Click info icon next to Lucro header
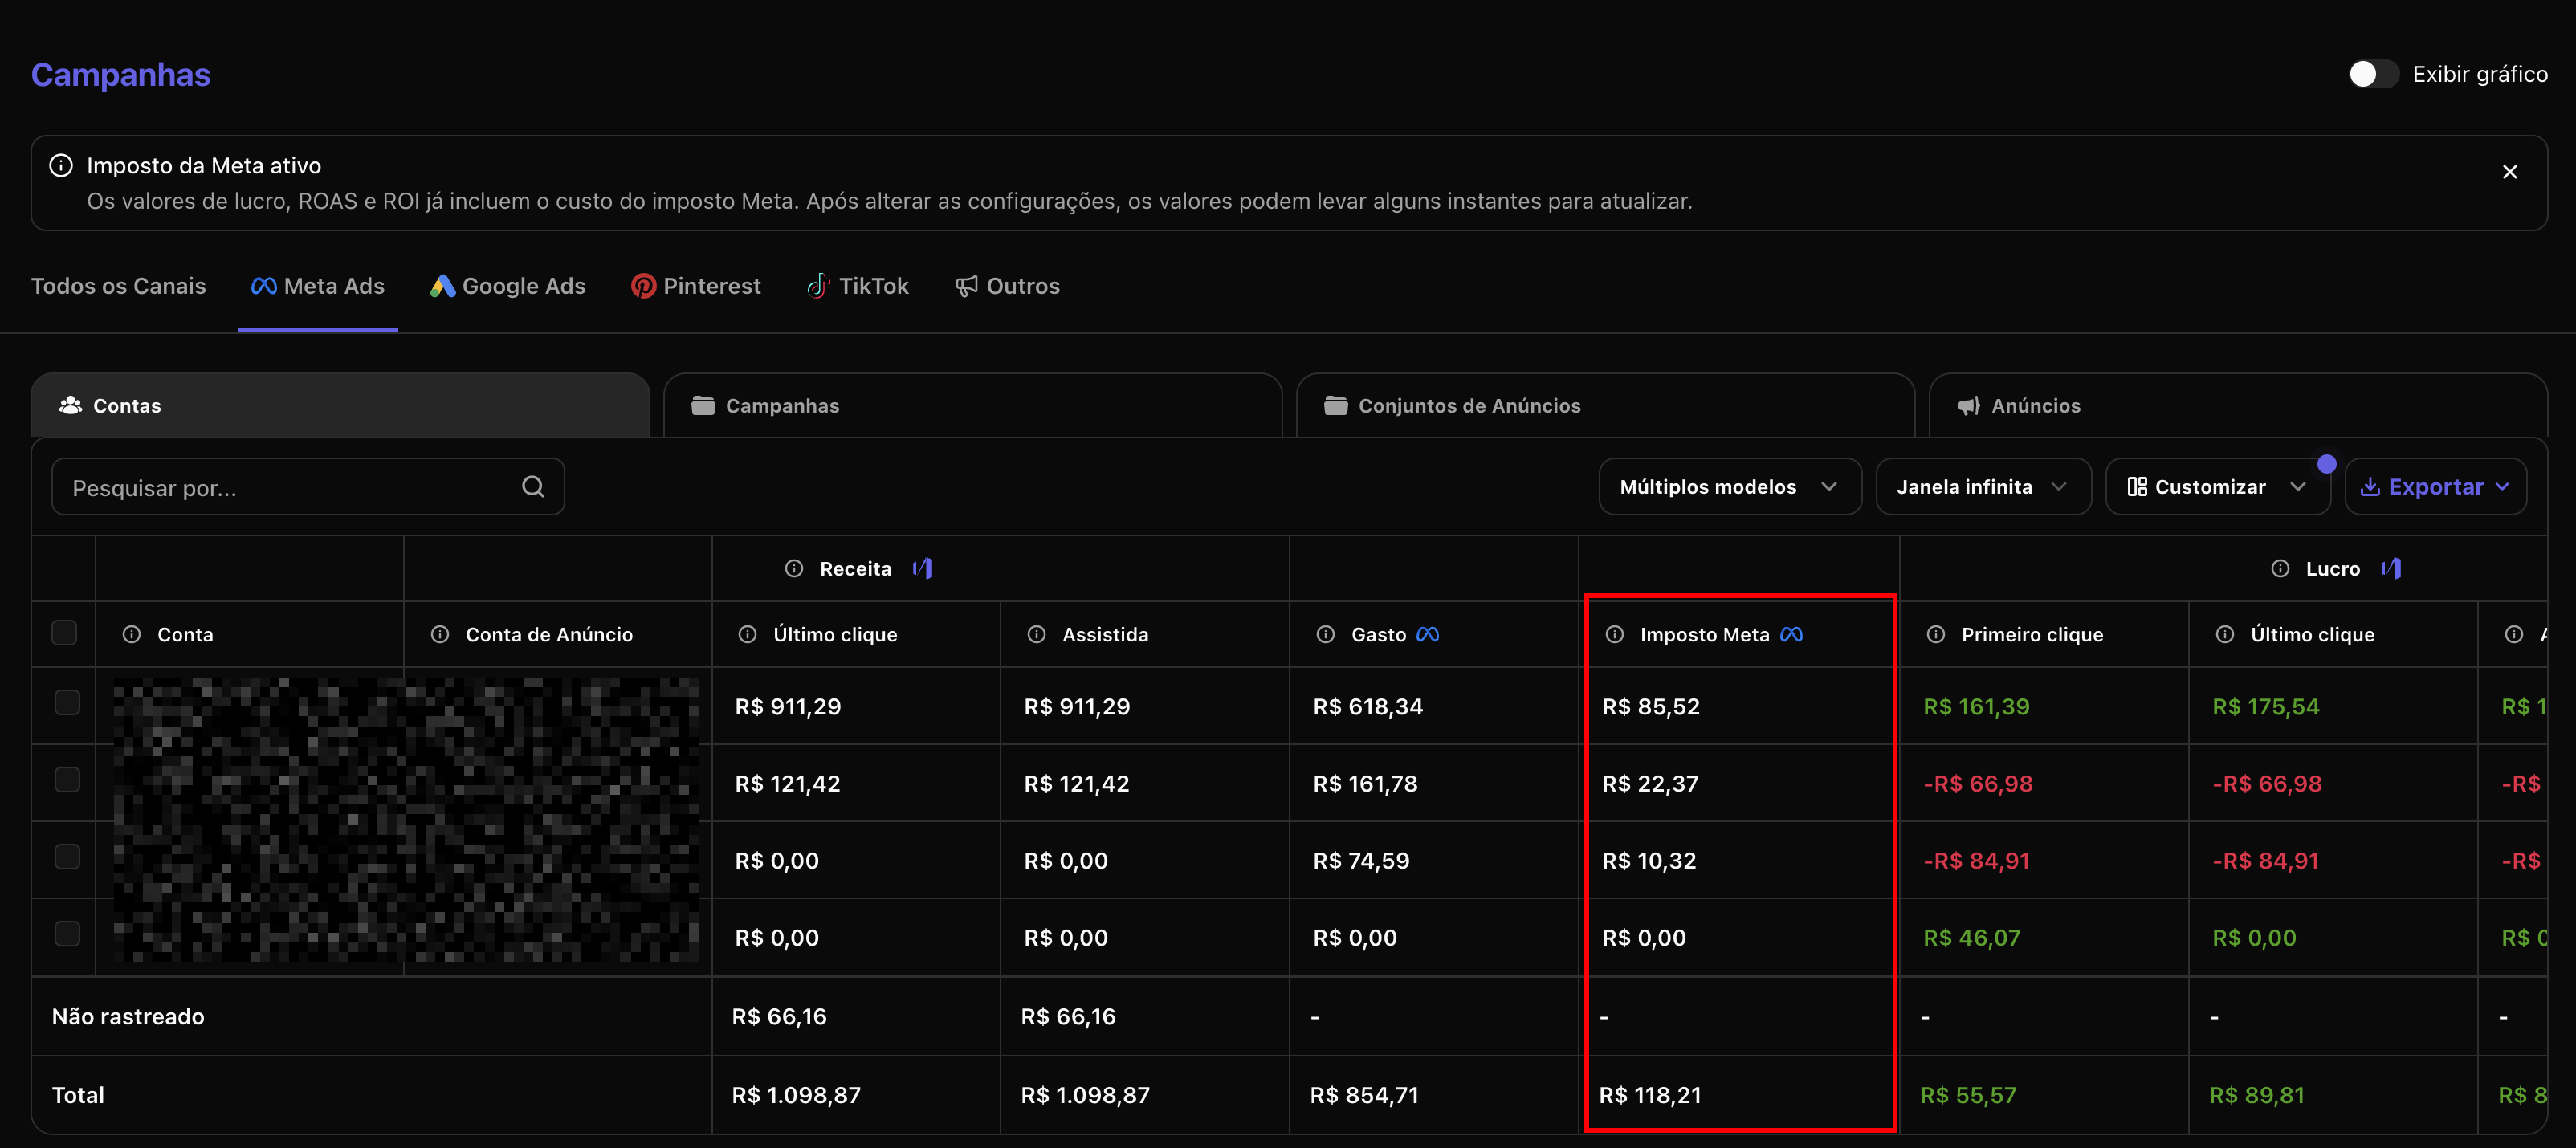2576x1148 pixels. pyautogui.click(x=2279, y=568)
